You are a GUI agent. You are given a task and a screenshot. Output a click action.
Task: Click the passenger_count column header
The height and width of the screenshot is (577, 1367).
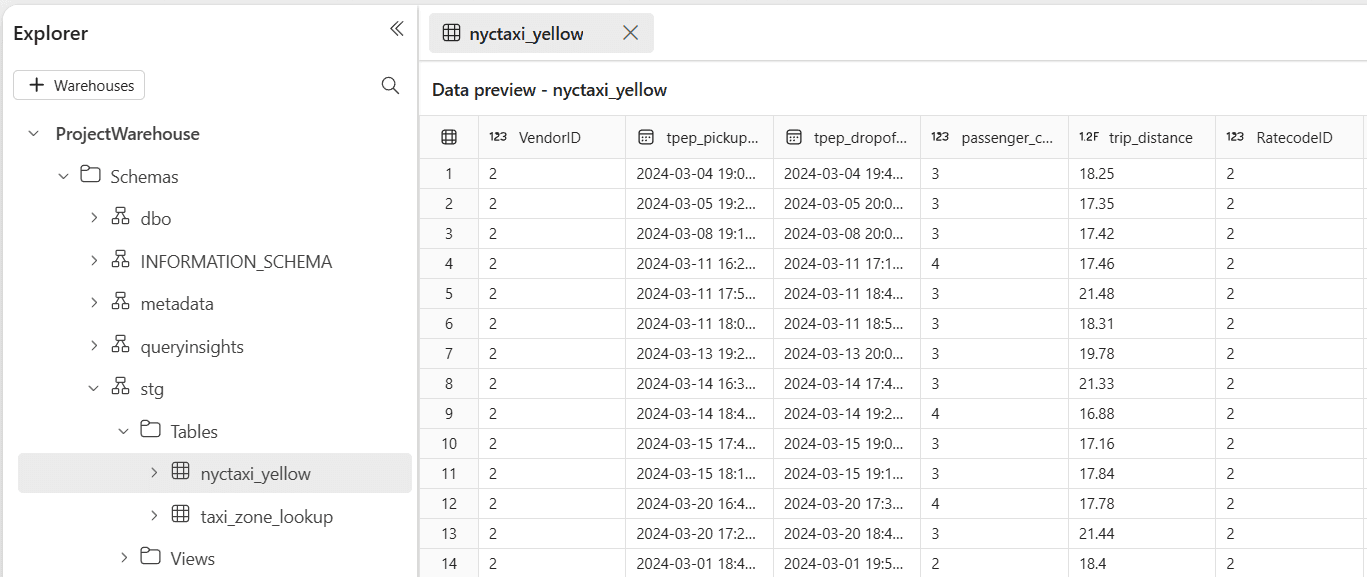point(995,138)
